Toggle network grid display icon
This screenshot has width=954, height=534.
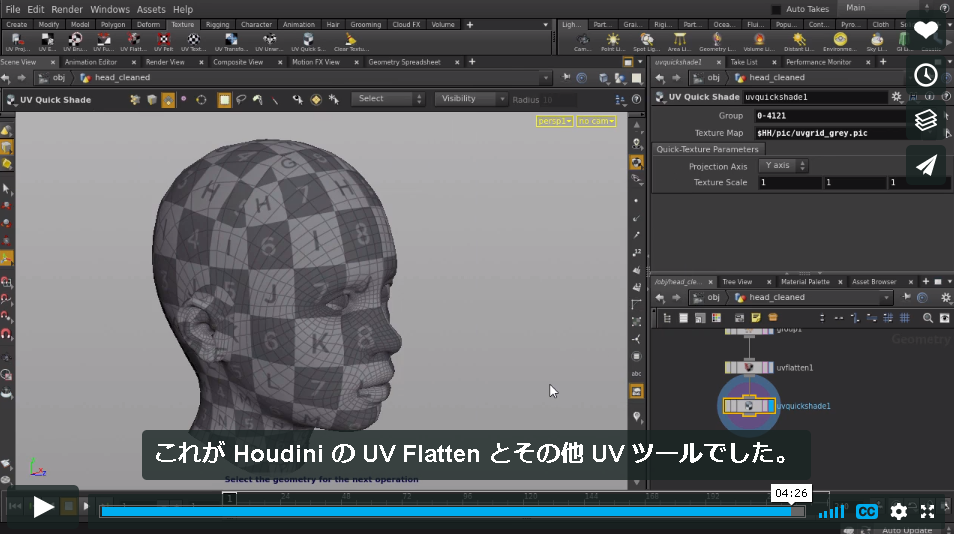pyautogui.click(x=905, y=318)
